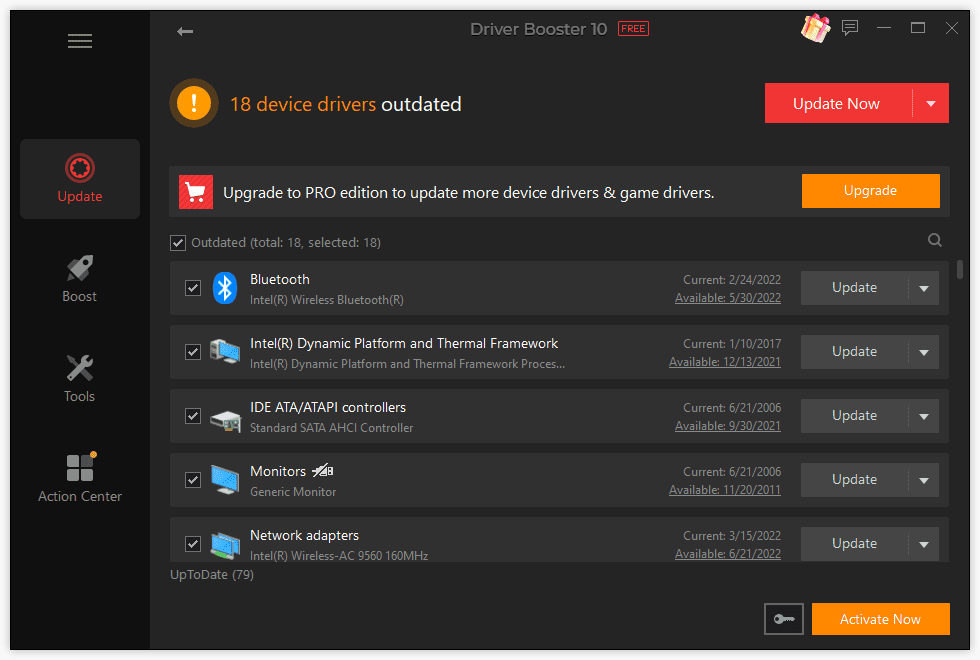Image resolution: width=980 pixels, height=660 pixels.
Task: Expand IDE ATA/ATAPI Update dropdown arrow
Action: 924,416
